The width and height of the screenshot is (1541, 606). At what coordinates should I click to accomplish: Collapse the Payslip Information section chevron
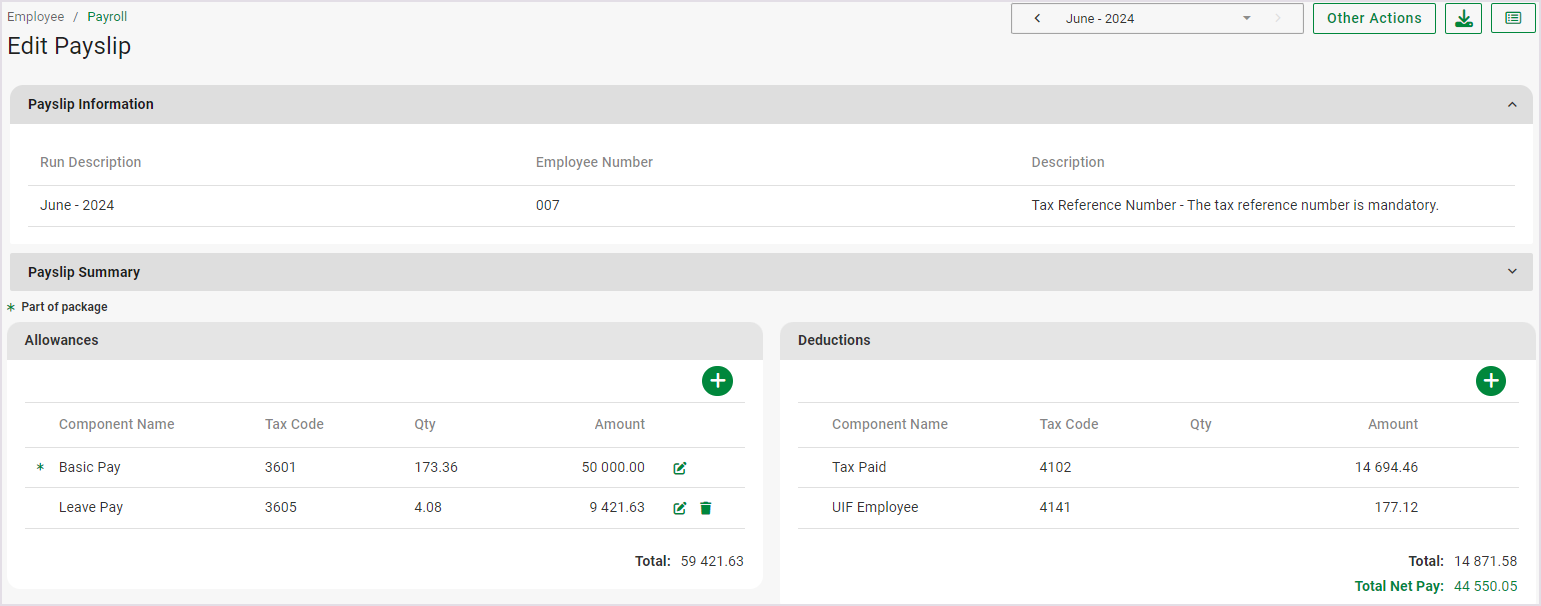tap(1512, 105)
